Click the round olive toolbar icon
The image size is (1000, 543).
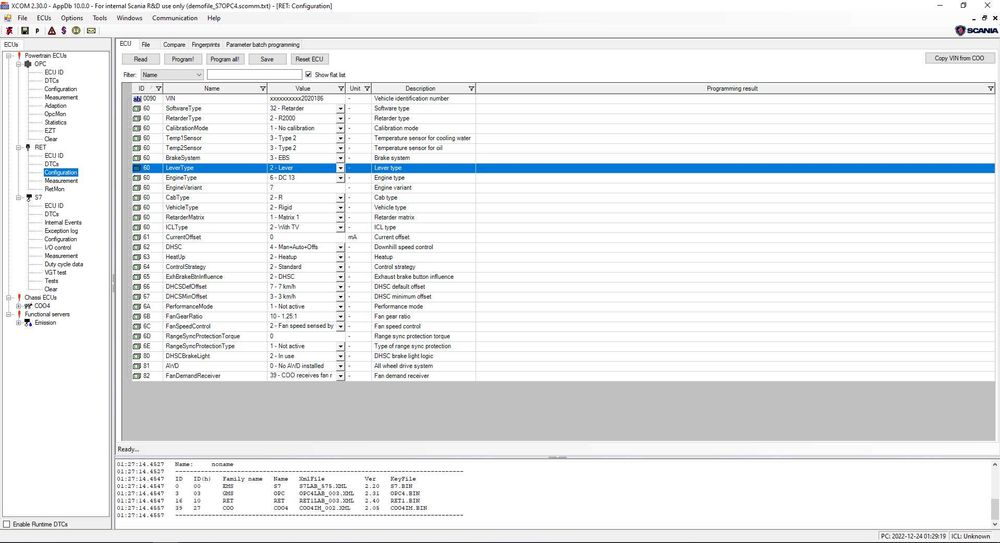tap(76, 31)
